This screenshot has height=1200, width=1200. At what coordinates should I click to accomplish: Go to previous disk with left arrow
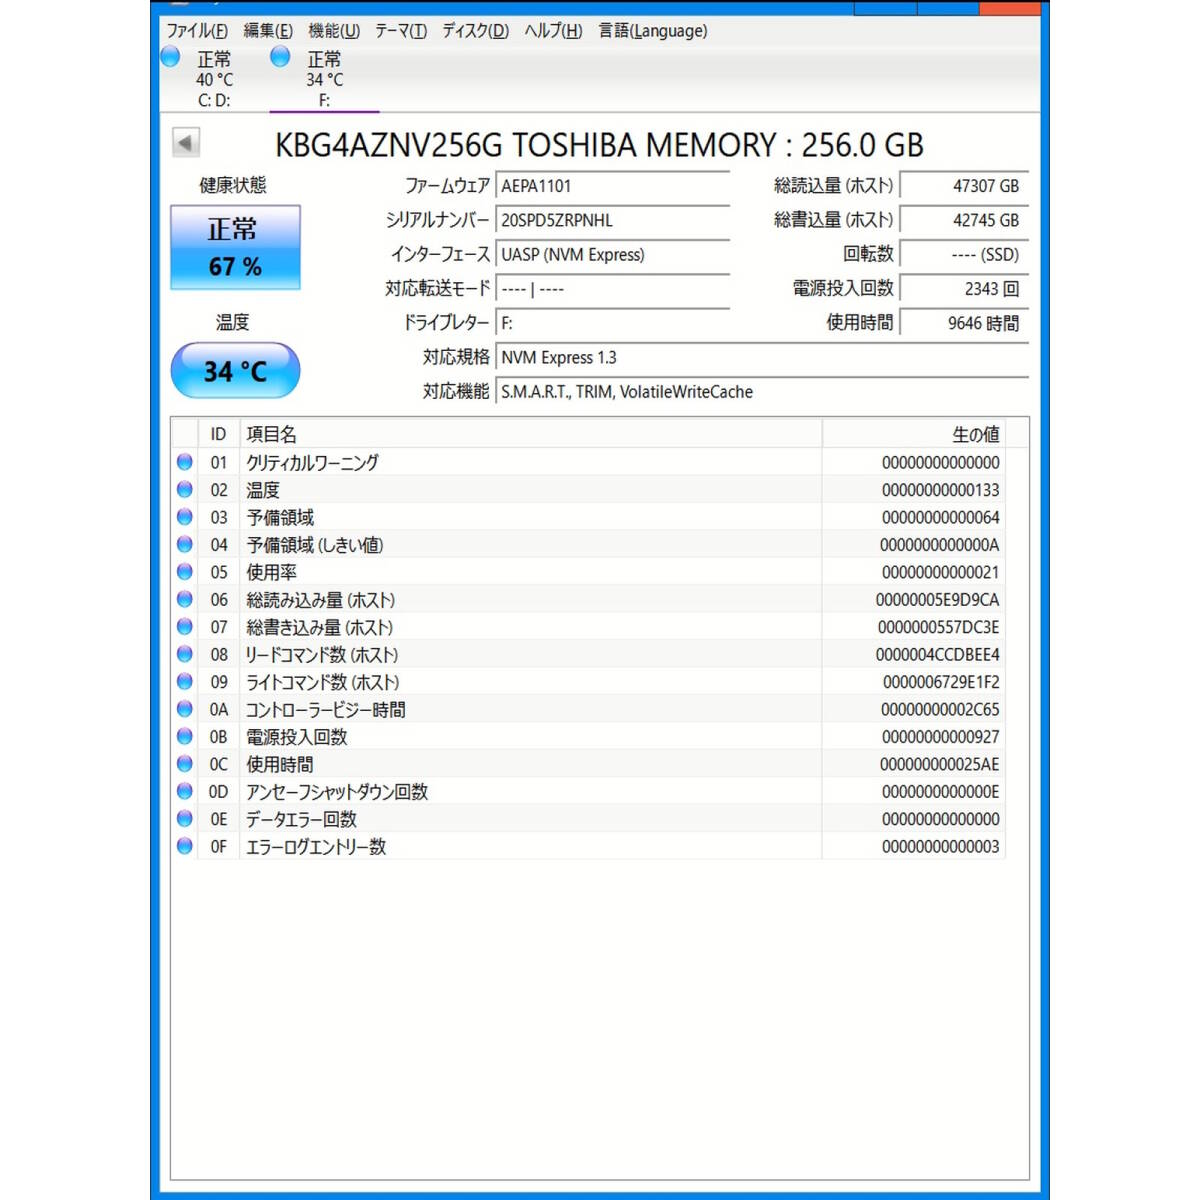186,143
